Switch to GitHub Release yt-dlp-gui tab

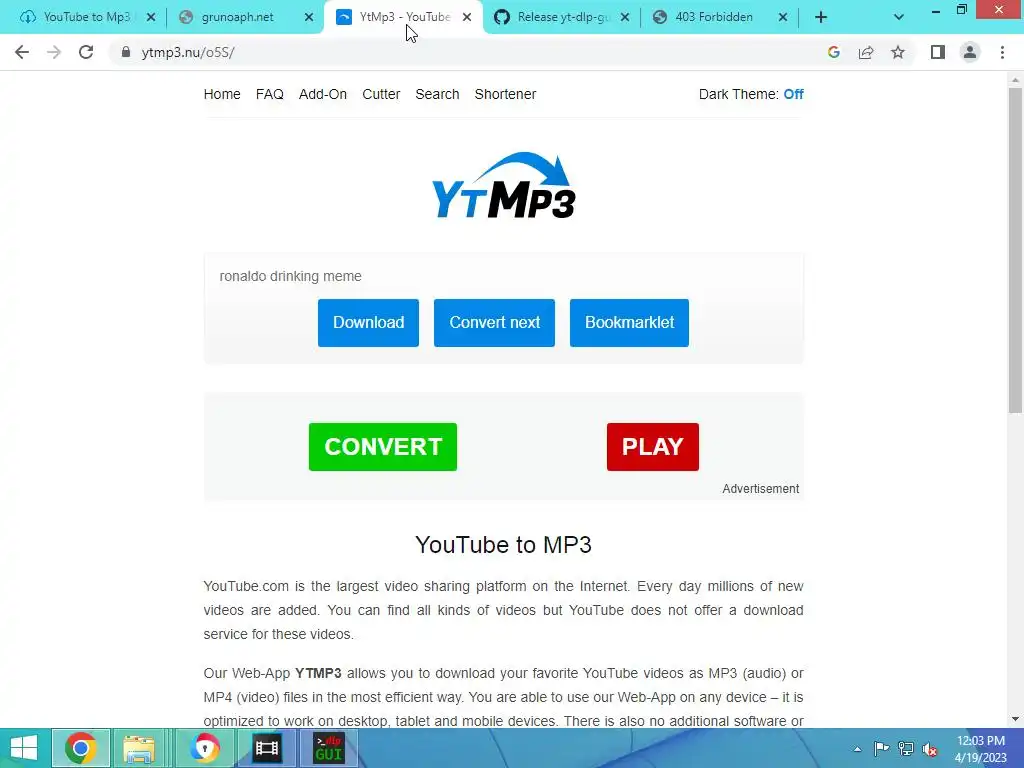click(x=562, y=18)
